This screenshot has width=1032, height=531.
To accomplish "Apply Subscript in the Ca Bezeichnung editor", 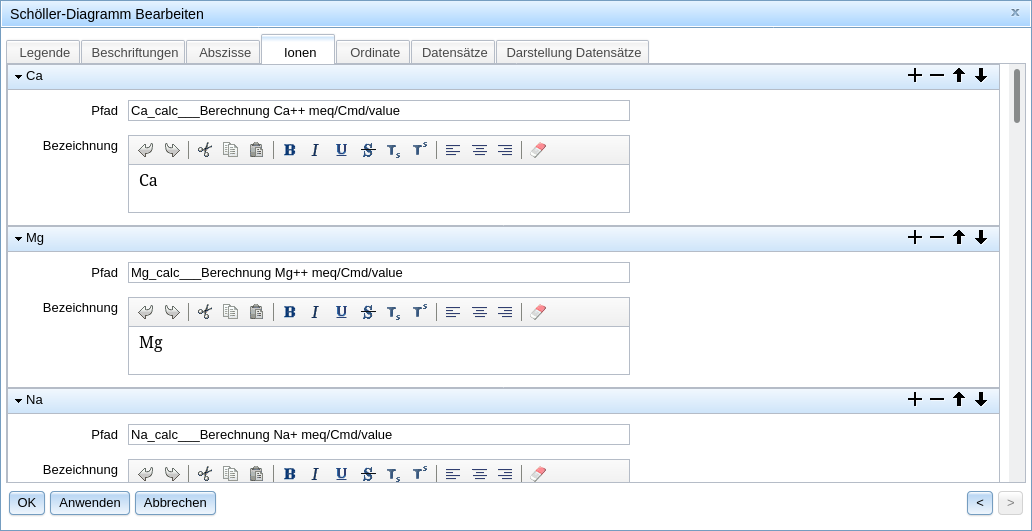I will coord(394,150).
